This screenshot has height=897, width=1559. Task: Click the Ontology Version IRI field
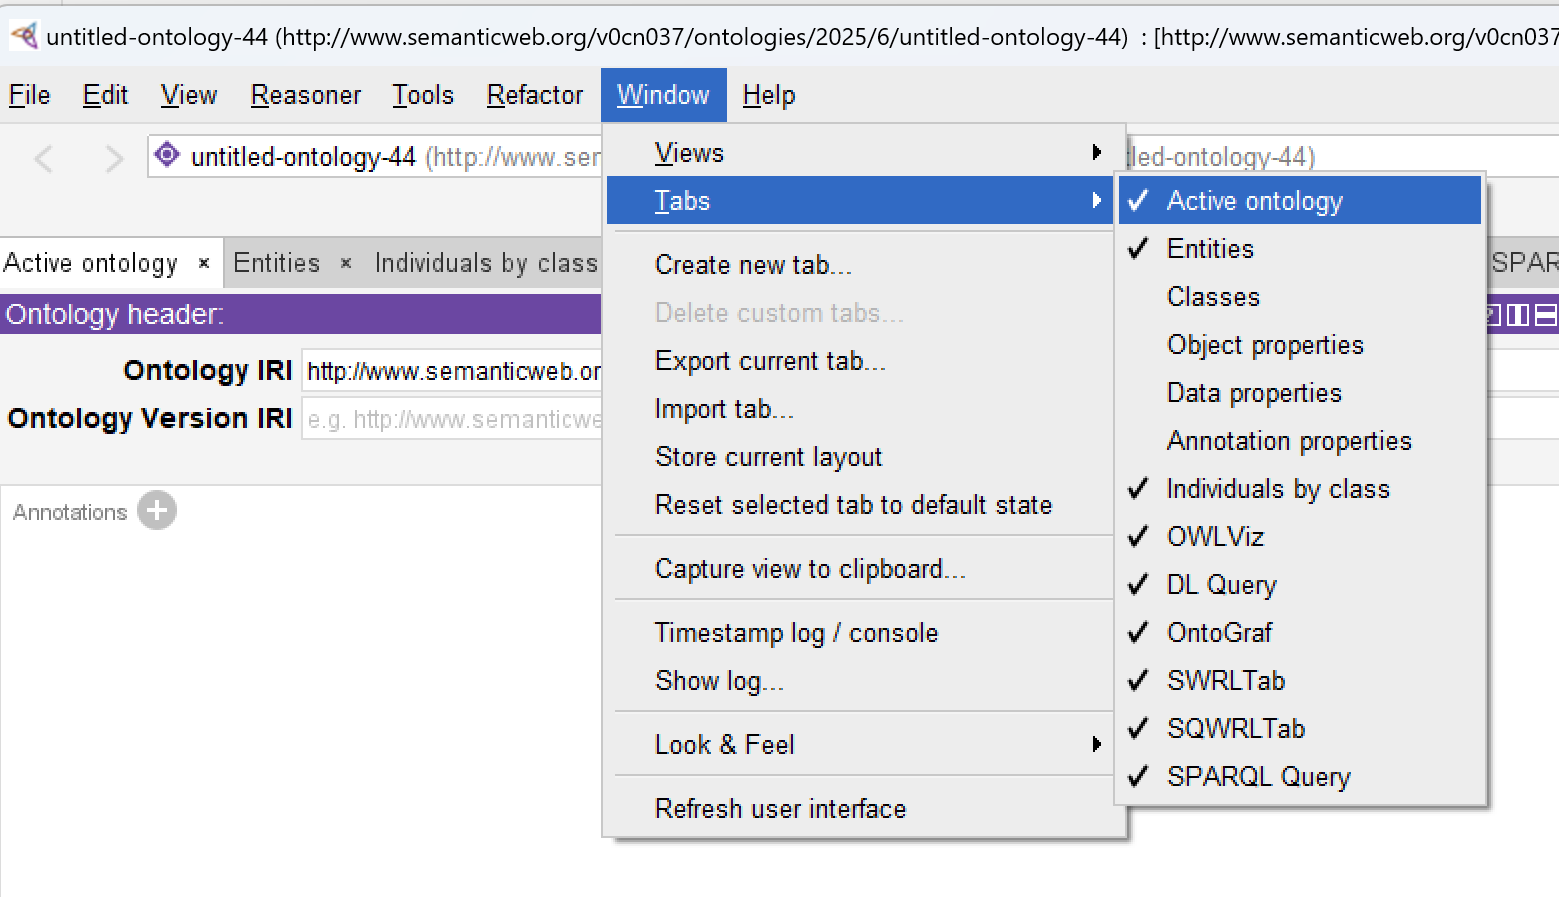[x=452, y=419]
